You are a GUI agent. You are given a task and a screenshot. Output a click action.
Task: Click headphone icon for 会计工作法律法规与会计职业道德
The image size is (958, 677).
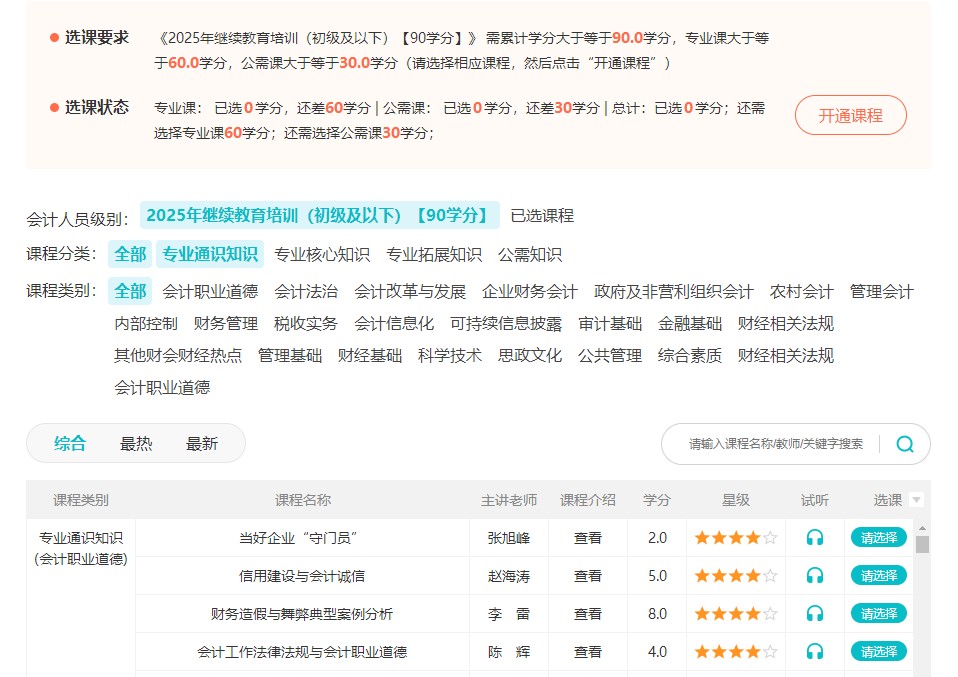[815, 651]
